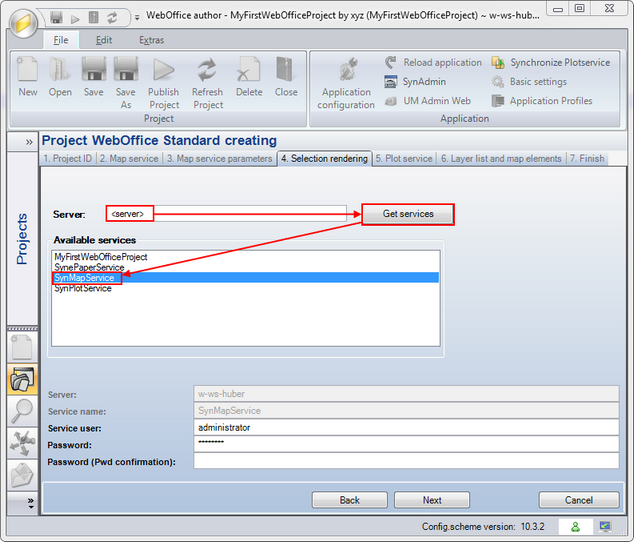Click the Service user field

[x=406, y=428]
